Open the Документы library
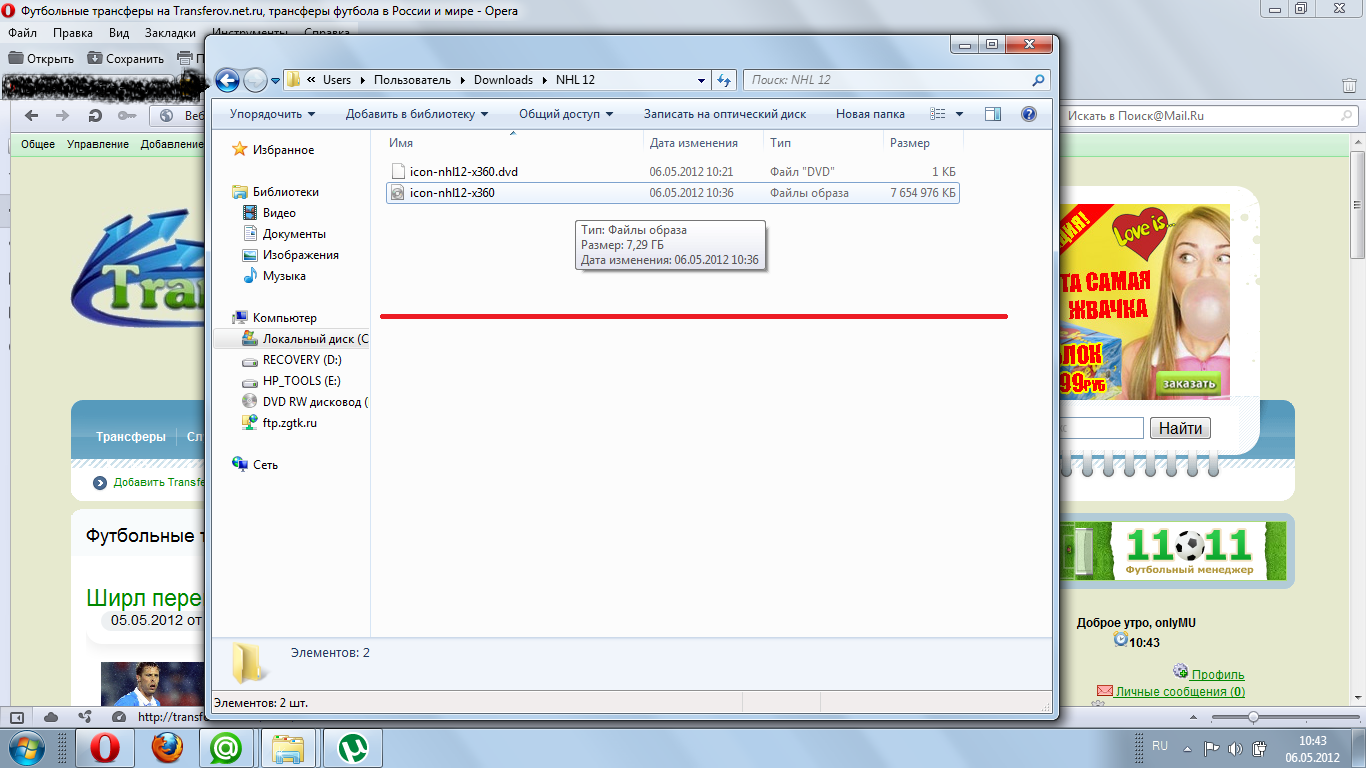The height and width of the screenshot is (768, 1366). pos(294,234)
